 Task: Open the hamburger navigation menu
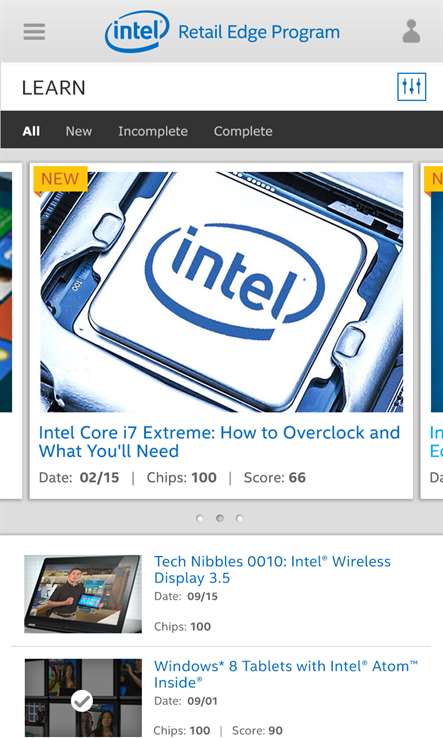point(34,32)
